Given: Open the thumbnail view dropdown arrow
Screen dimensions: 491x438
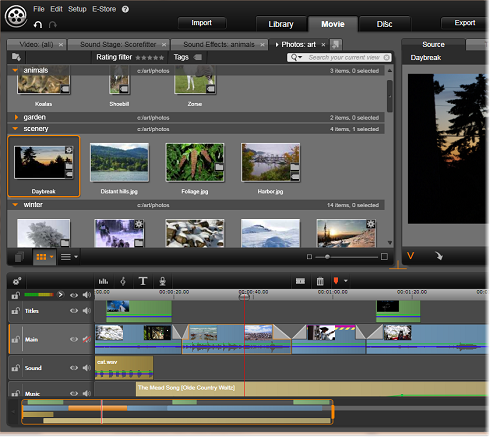Looking at the screenshot, I should 51,257.
